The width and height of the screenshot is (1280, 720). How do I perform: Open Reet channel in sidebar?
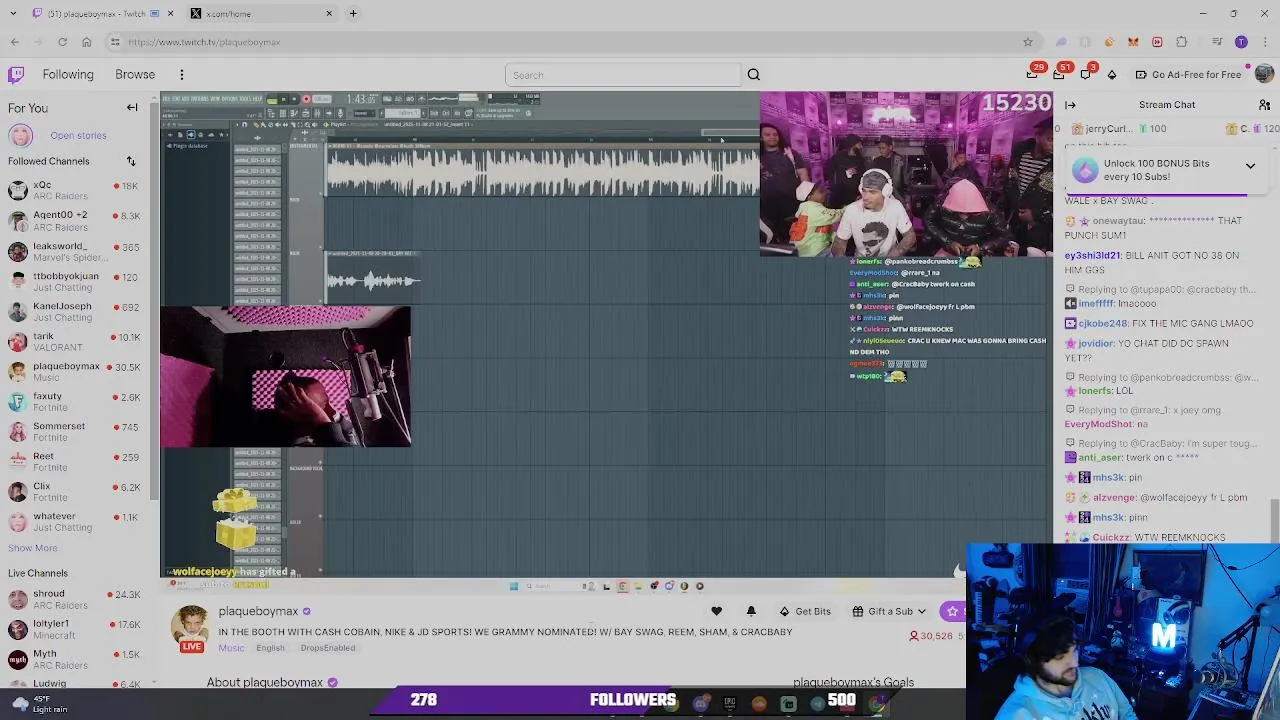tap(75, 461)
